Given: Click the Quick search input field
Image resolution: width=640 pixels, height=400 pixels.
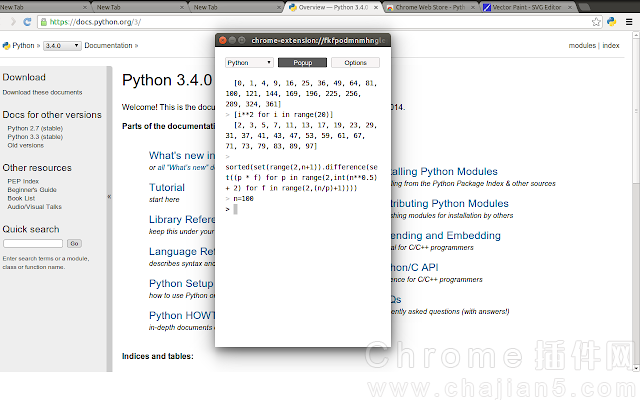Looking at the screenshot, I should point(33,244).
